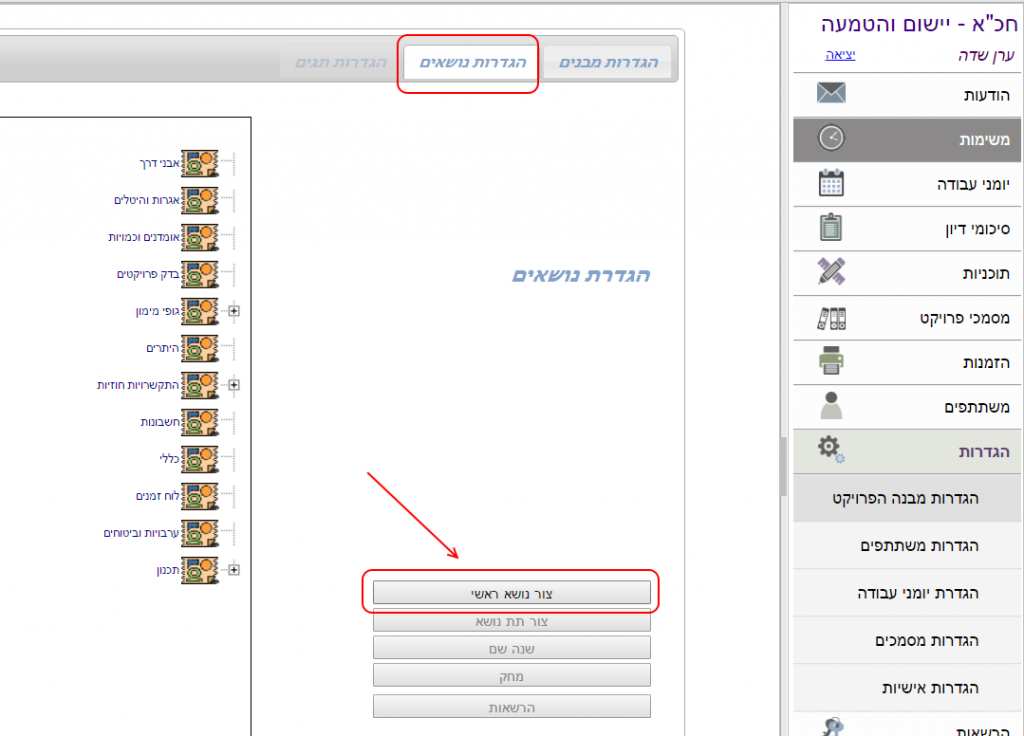The width and height of the screenshot is (1024, 736).
Task: Switch to the הגדרות מבנים tab
Action: point(607,63)
